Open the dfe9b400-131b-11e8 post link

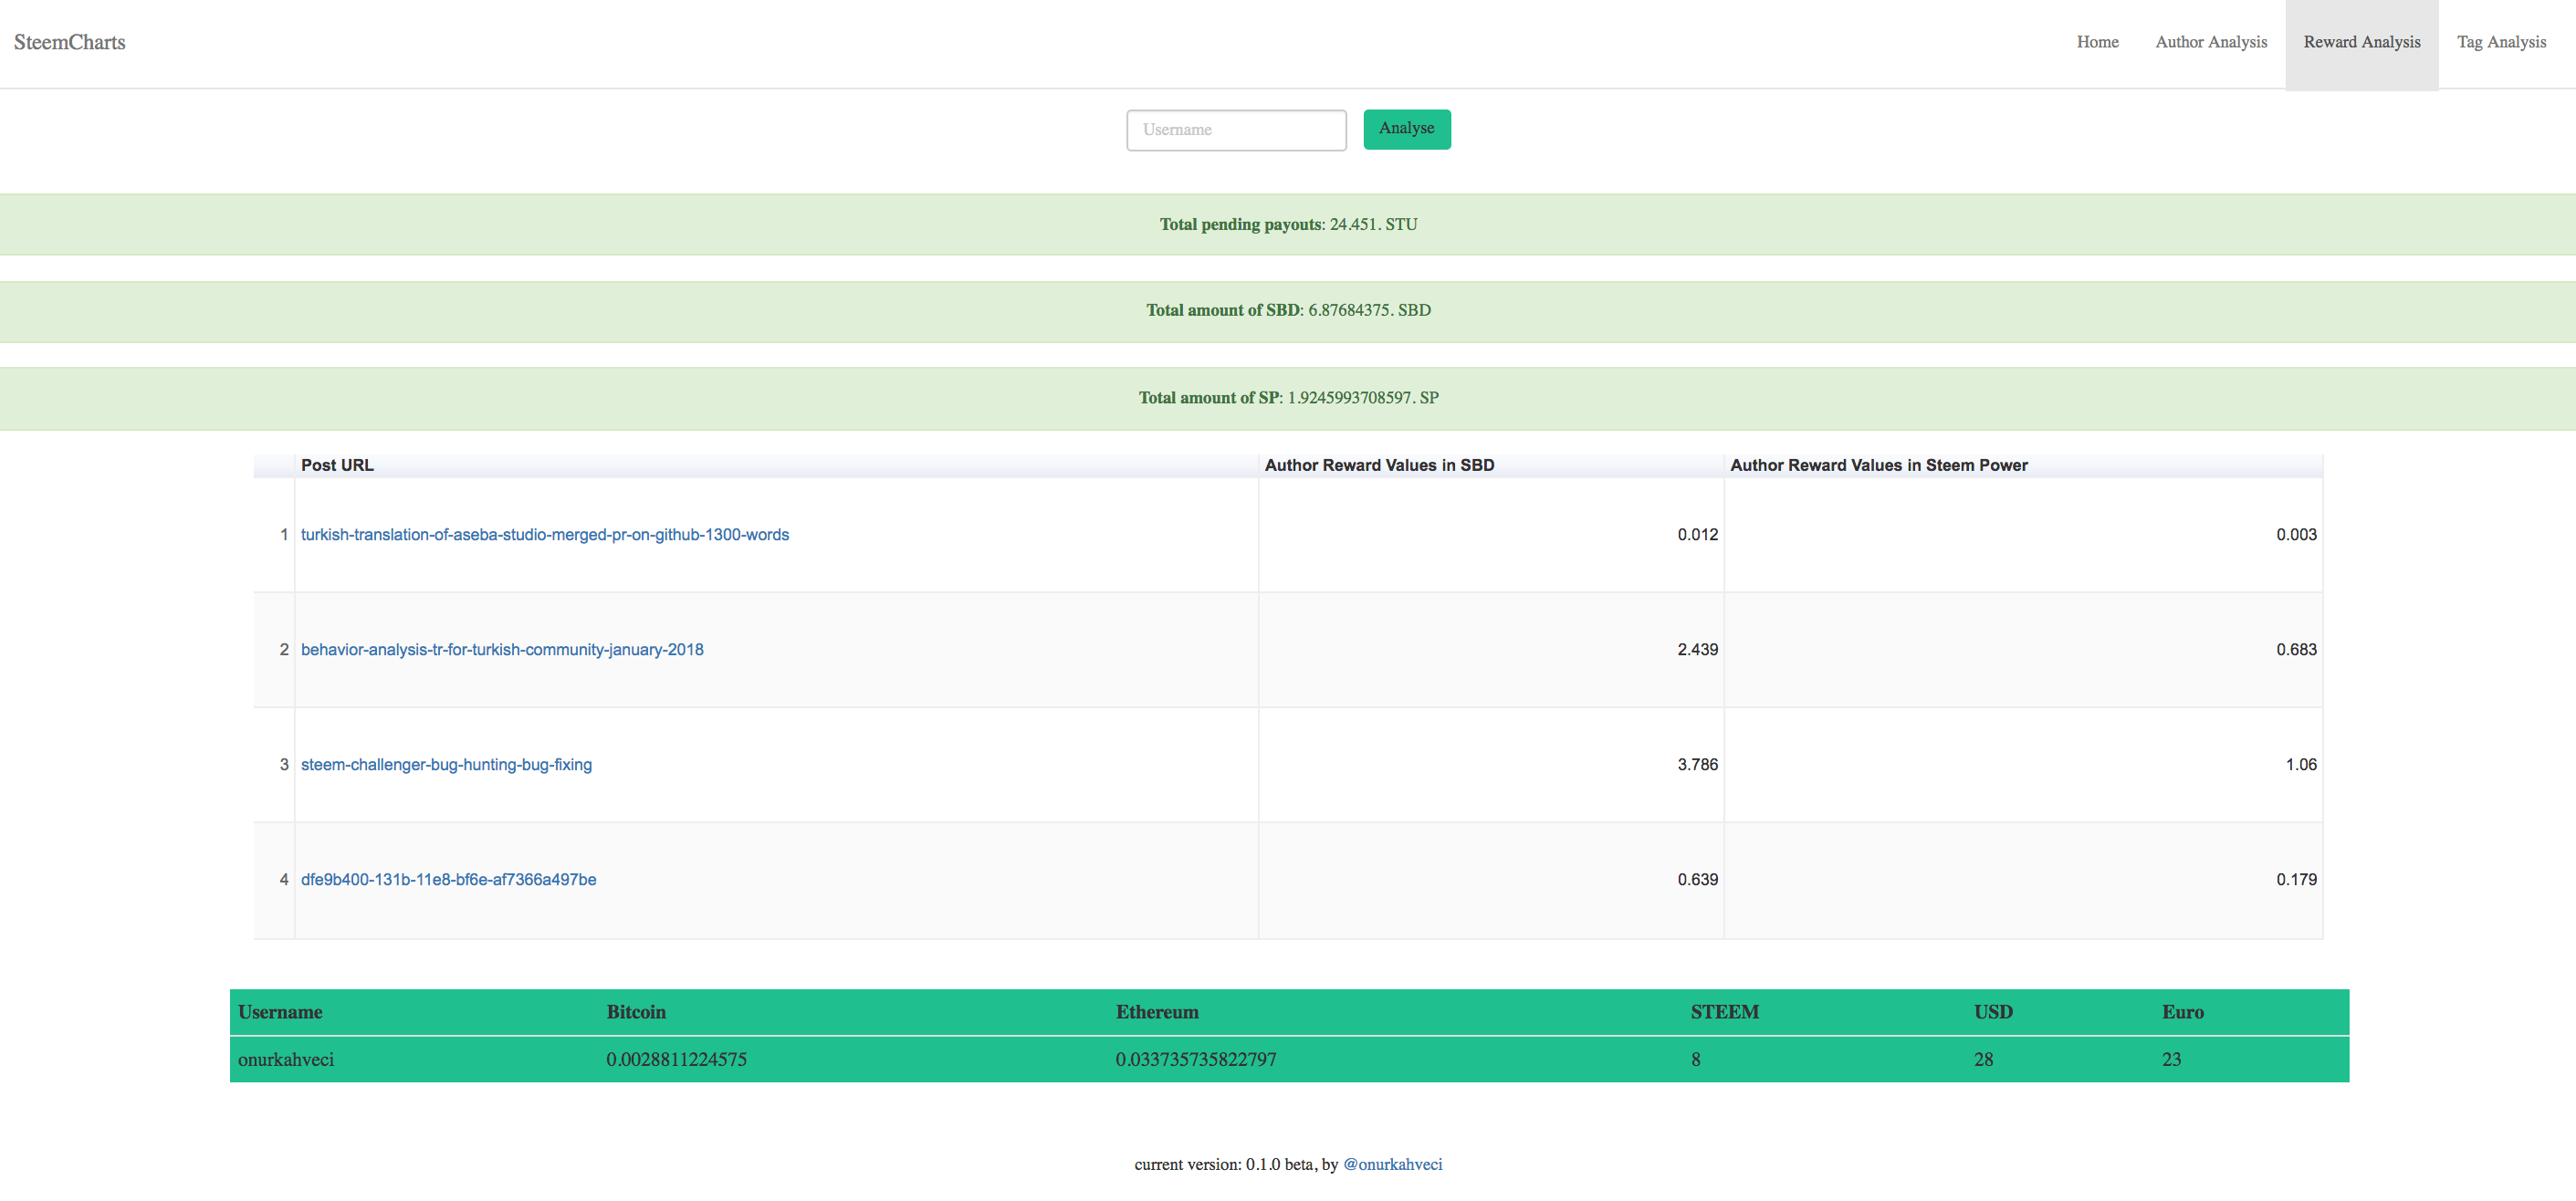pyautogui.click(x=448, y=880)
